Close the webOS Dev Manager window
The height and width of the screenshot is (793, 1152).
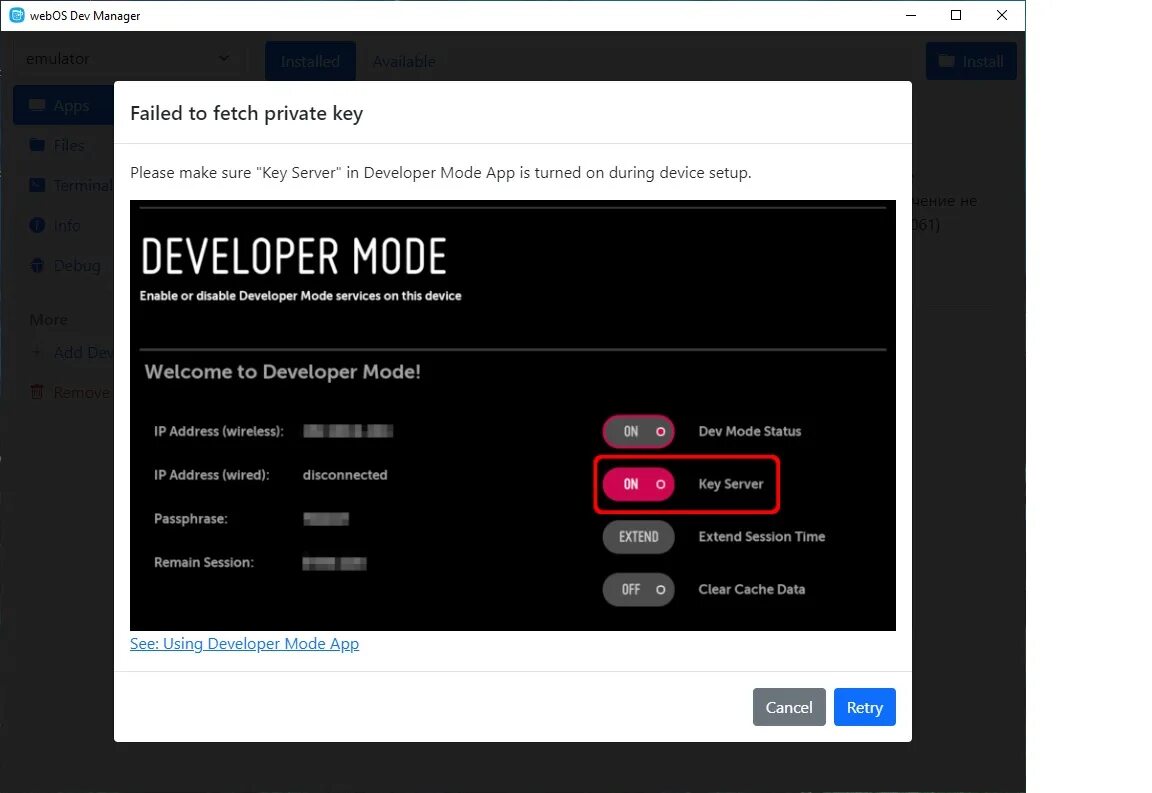[x=1001, y=15]
